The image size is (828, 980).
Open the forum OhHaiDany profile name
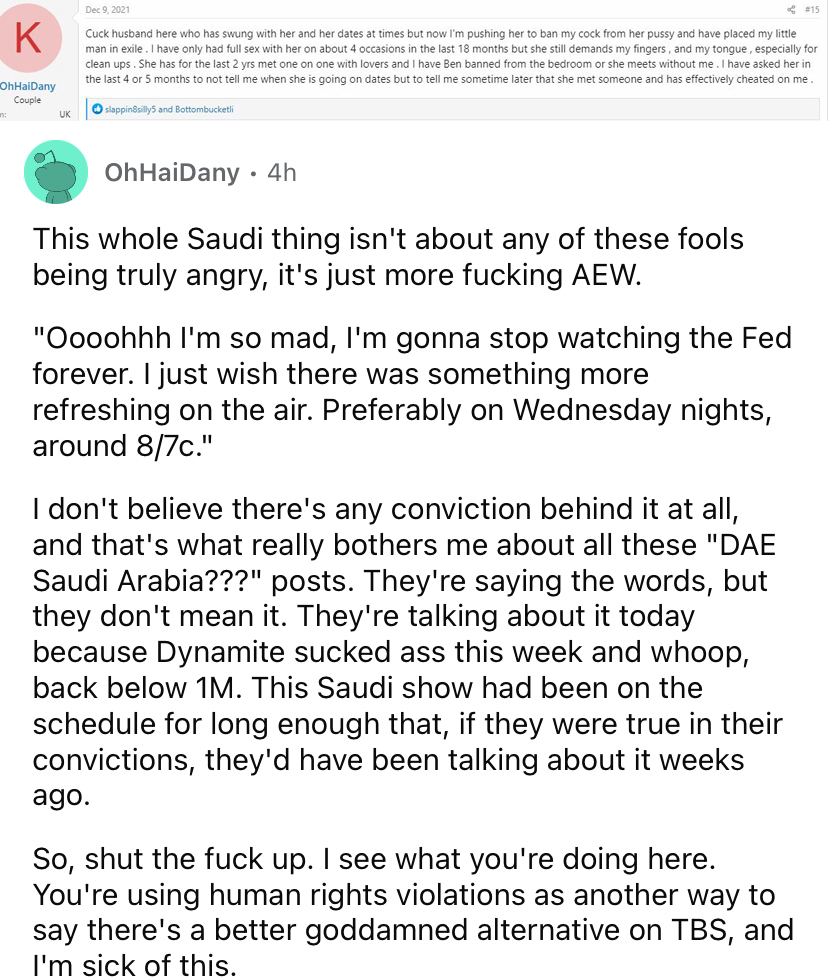coord(27,86)
